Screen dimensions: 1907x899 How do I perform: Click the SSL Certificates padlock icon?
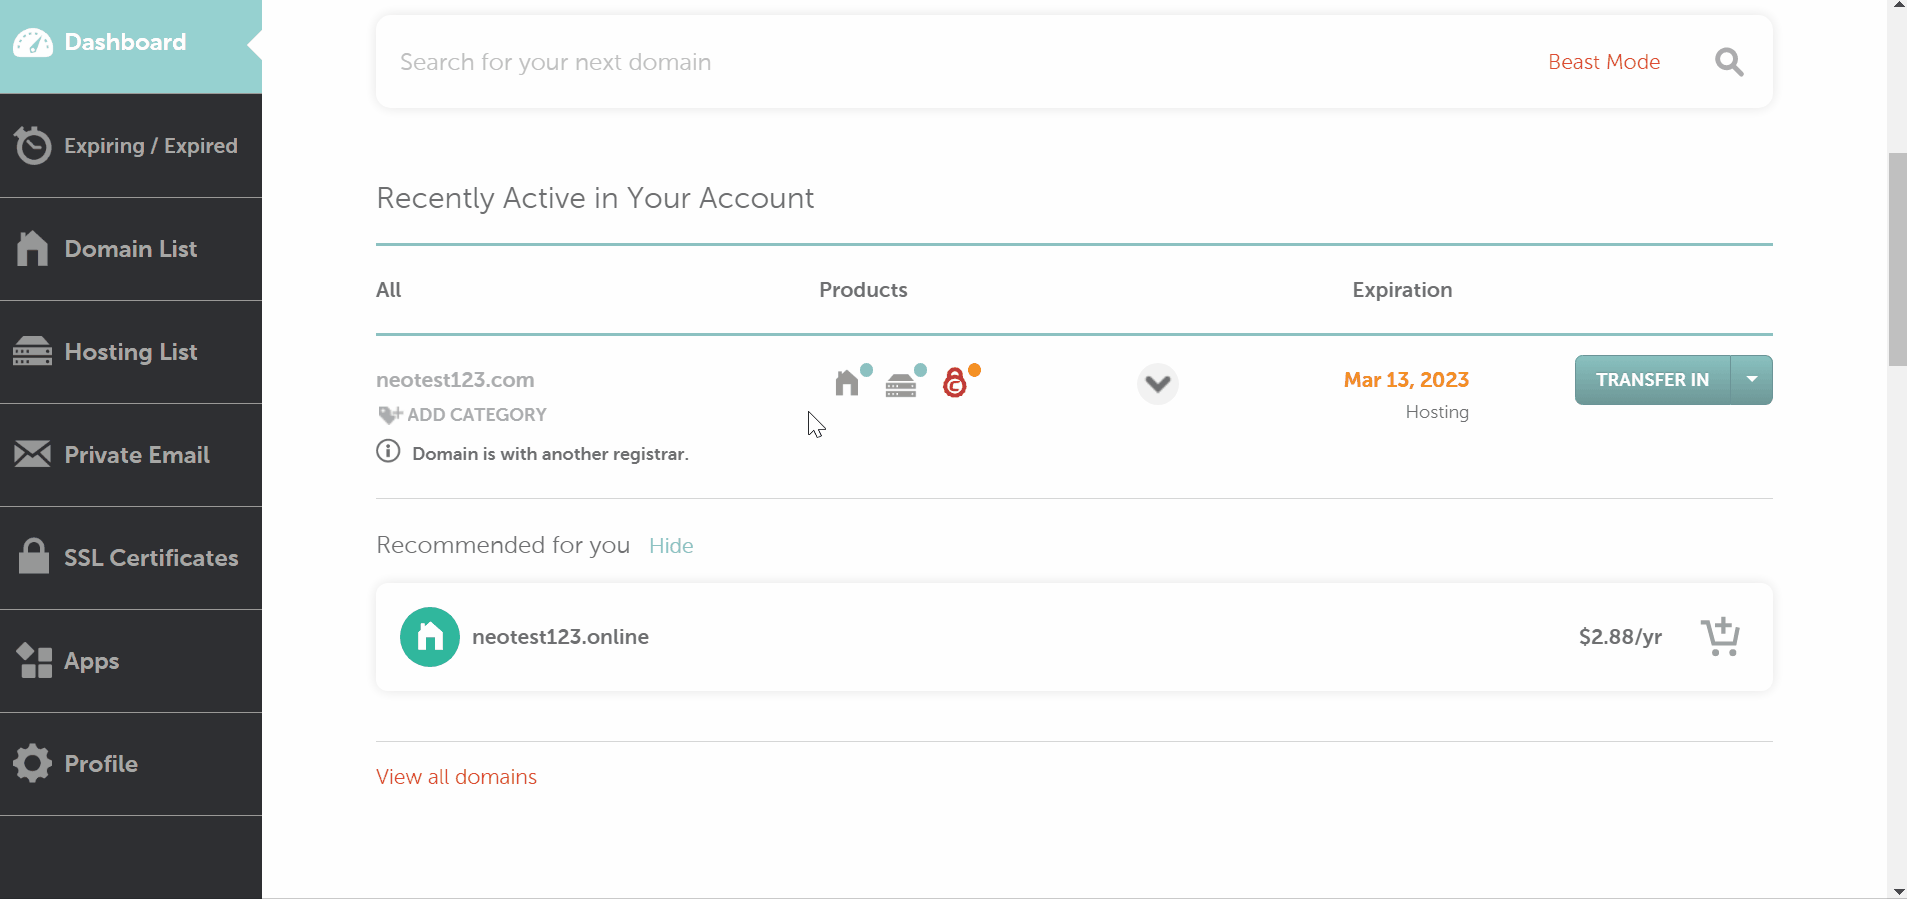pos(33,556)
